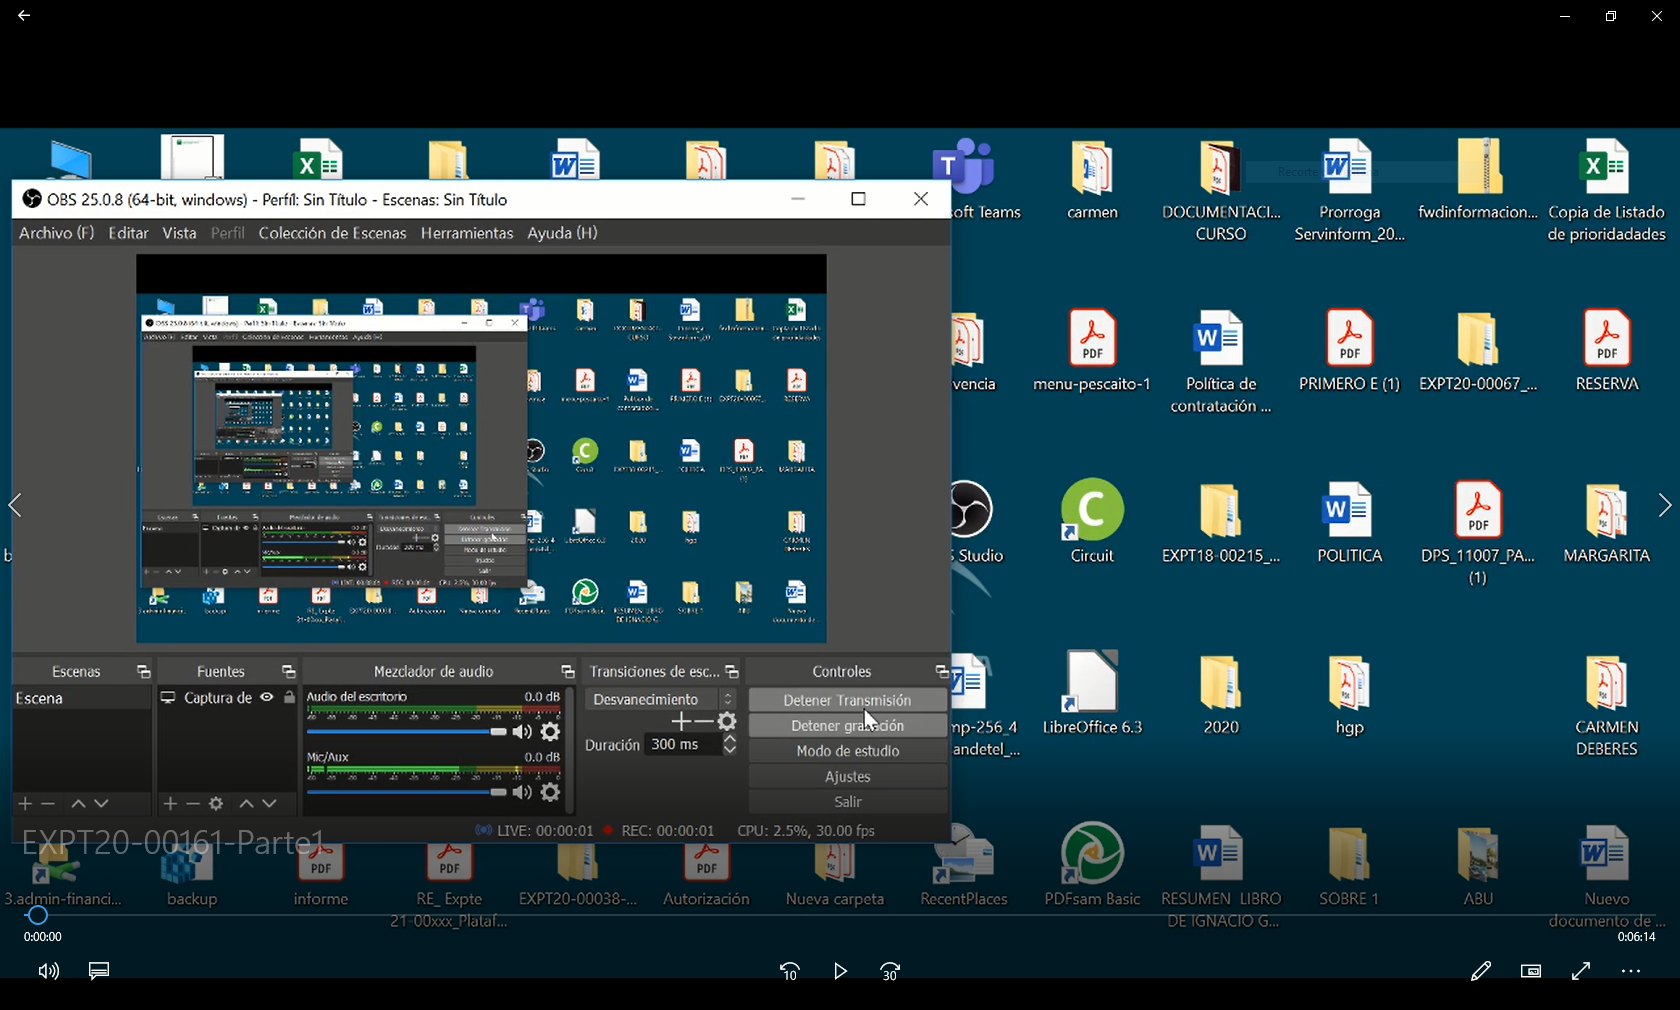
Task: Click the volume speaker icon in player
Action: (x=48, y=971)
